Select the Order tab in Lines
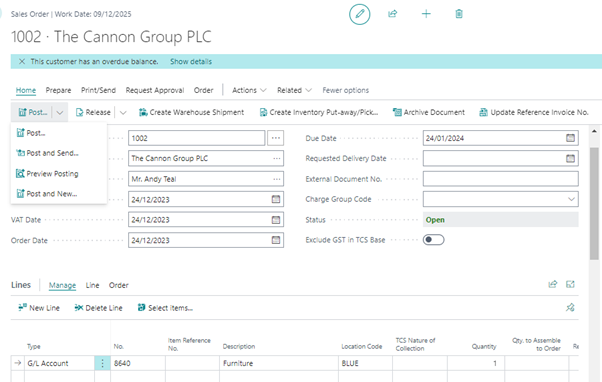This screenshot has height=382, width=602. coord(119,285)
